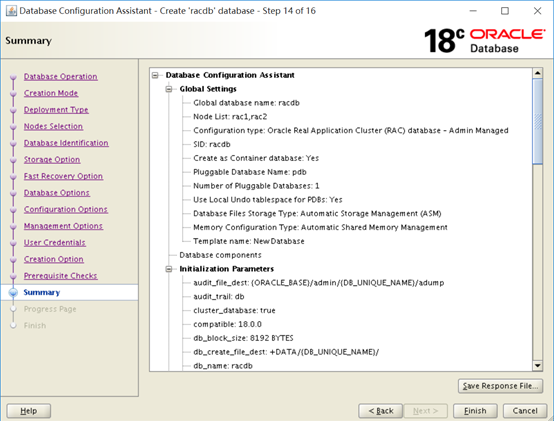Select 'Memory Configuration Type' row

coord(320,227)
